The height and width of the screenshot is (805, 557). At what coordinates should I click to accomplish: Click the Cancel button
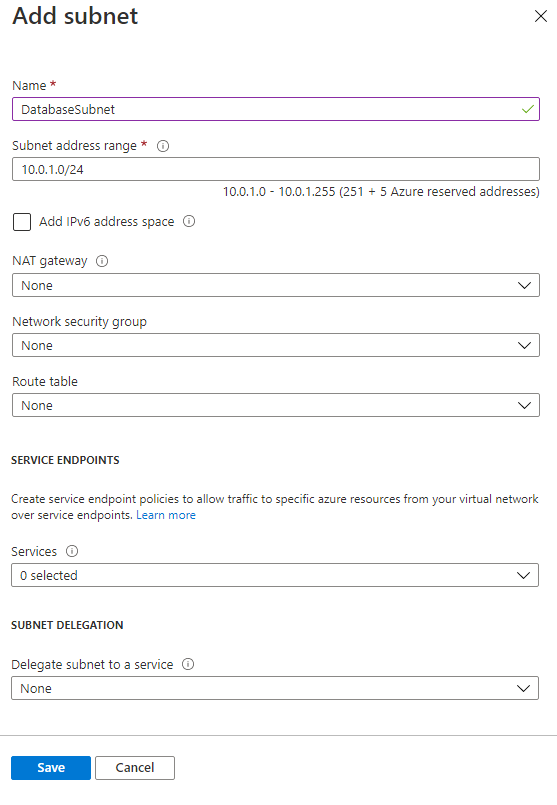click(135, 768)
